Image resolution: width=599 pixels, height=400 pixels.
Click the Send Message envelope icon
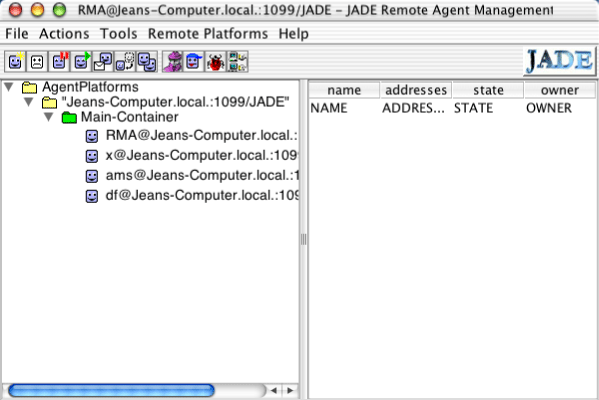103,61
